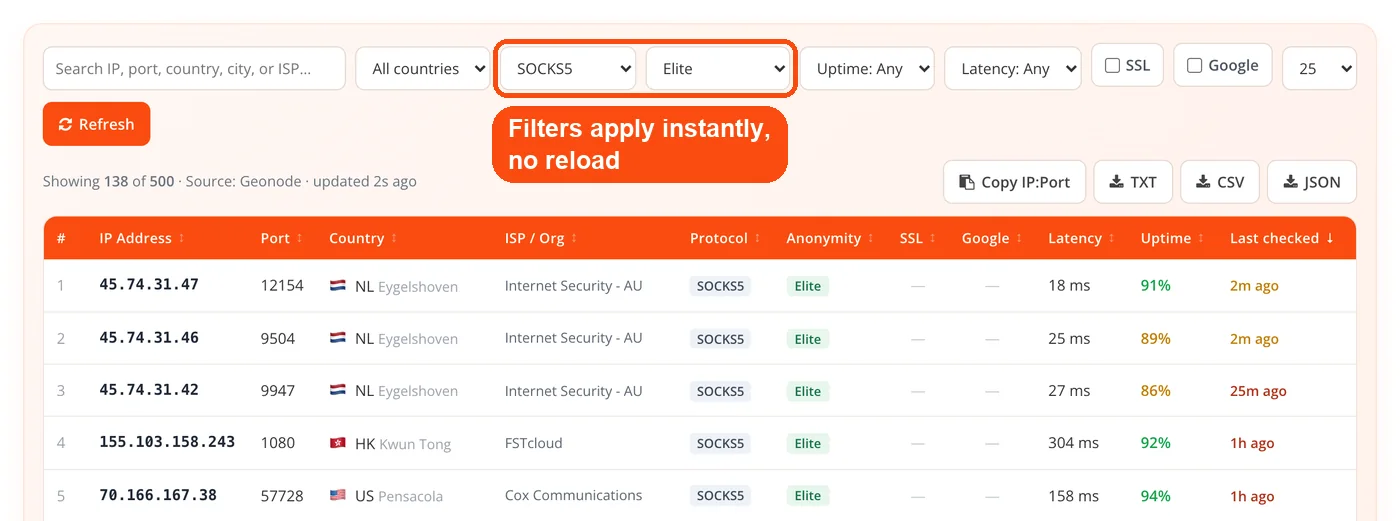Open the 25 rows-per-page dropdown
Viewport: 1400px width, 521px height.
(1319, 69)
